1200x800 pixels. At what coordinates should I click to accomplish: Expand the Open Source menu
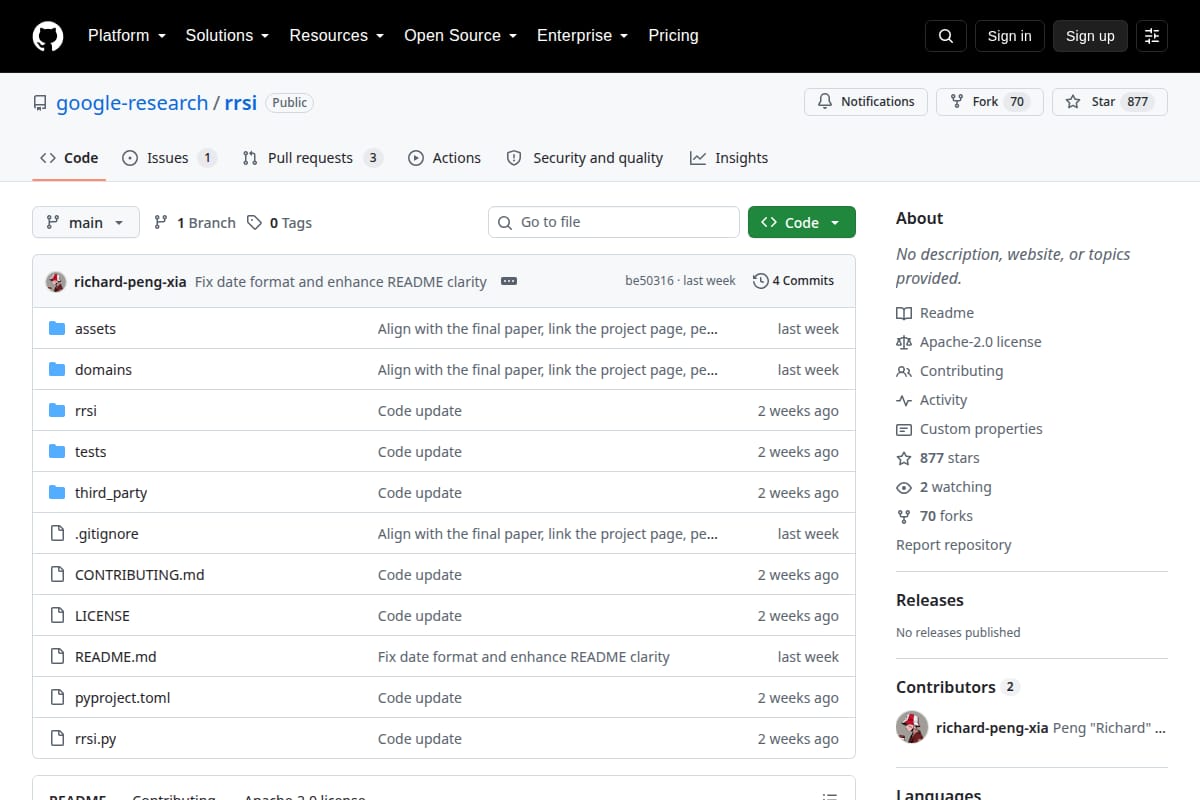461,35
